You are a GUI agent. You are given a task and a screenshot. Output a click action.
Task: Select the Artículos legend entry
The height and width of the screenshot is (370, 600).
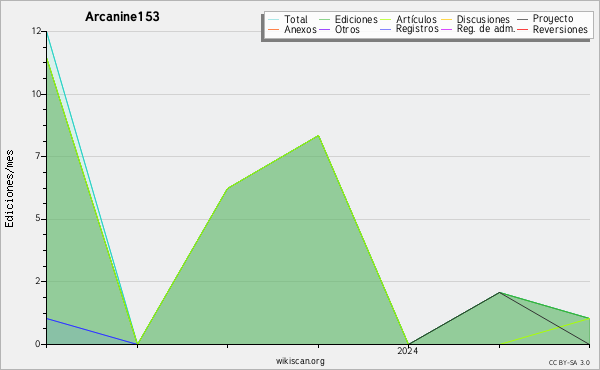[408, 19]
